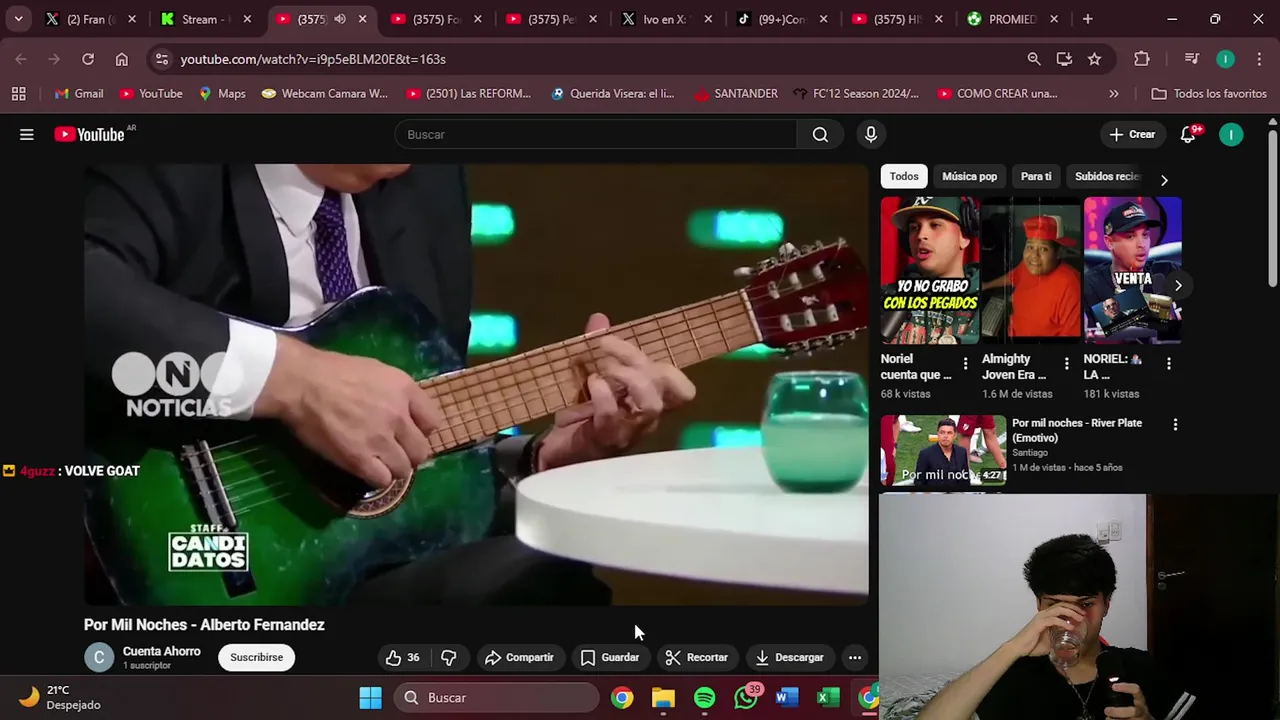Show more bookmarks with the chevron
This screenshot has width=1280, height=720.
coord(1114,93)
